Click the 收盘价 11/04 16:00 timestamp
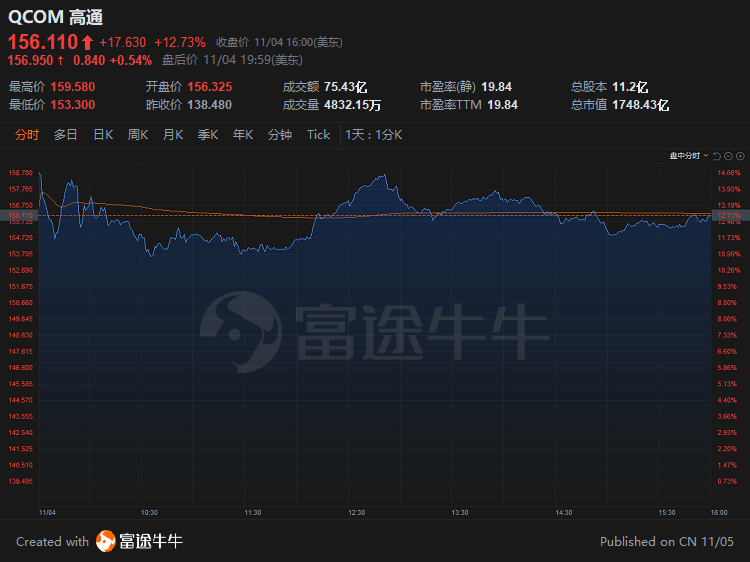 click(279, 43)
